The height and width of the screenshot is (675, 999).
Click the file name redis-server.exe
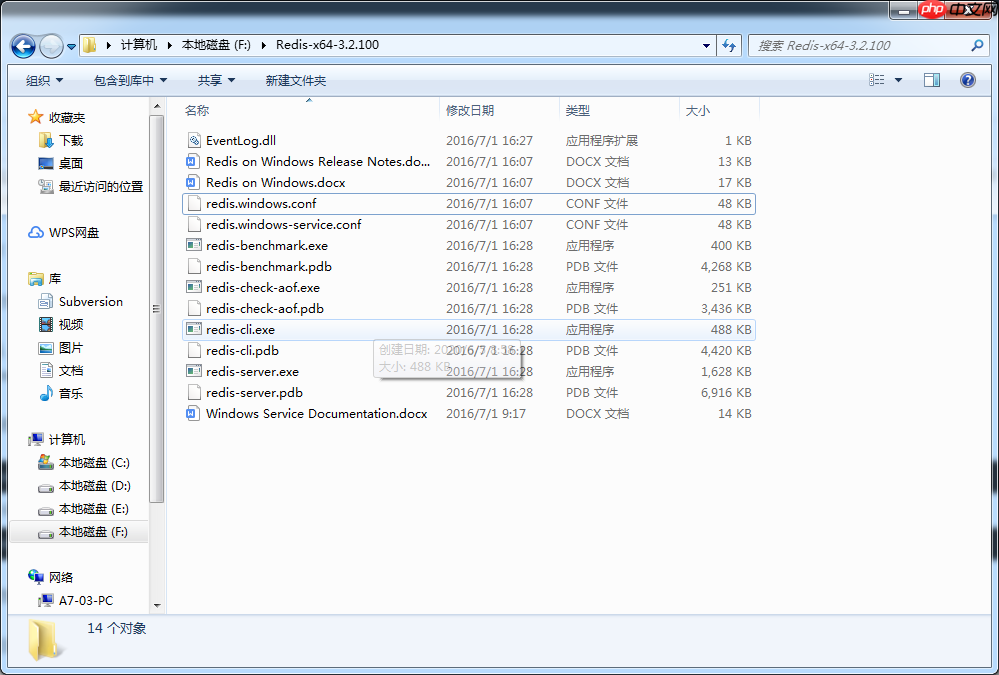(252, 372)
